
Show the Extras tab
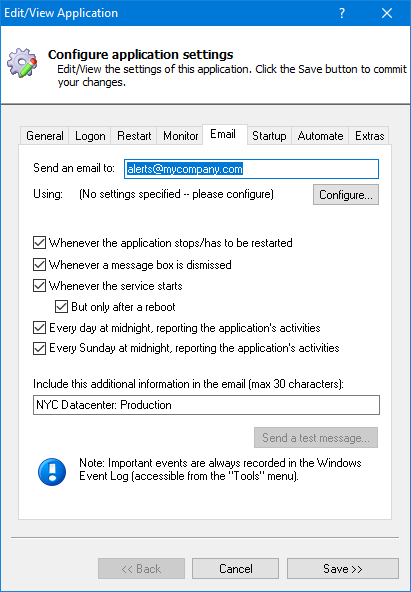click(369, 136)
